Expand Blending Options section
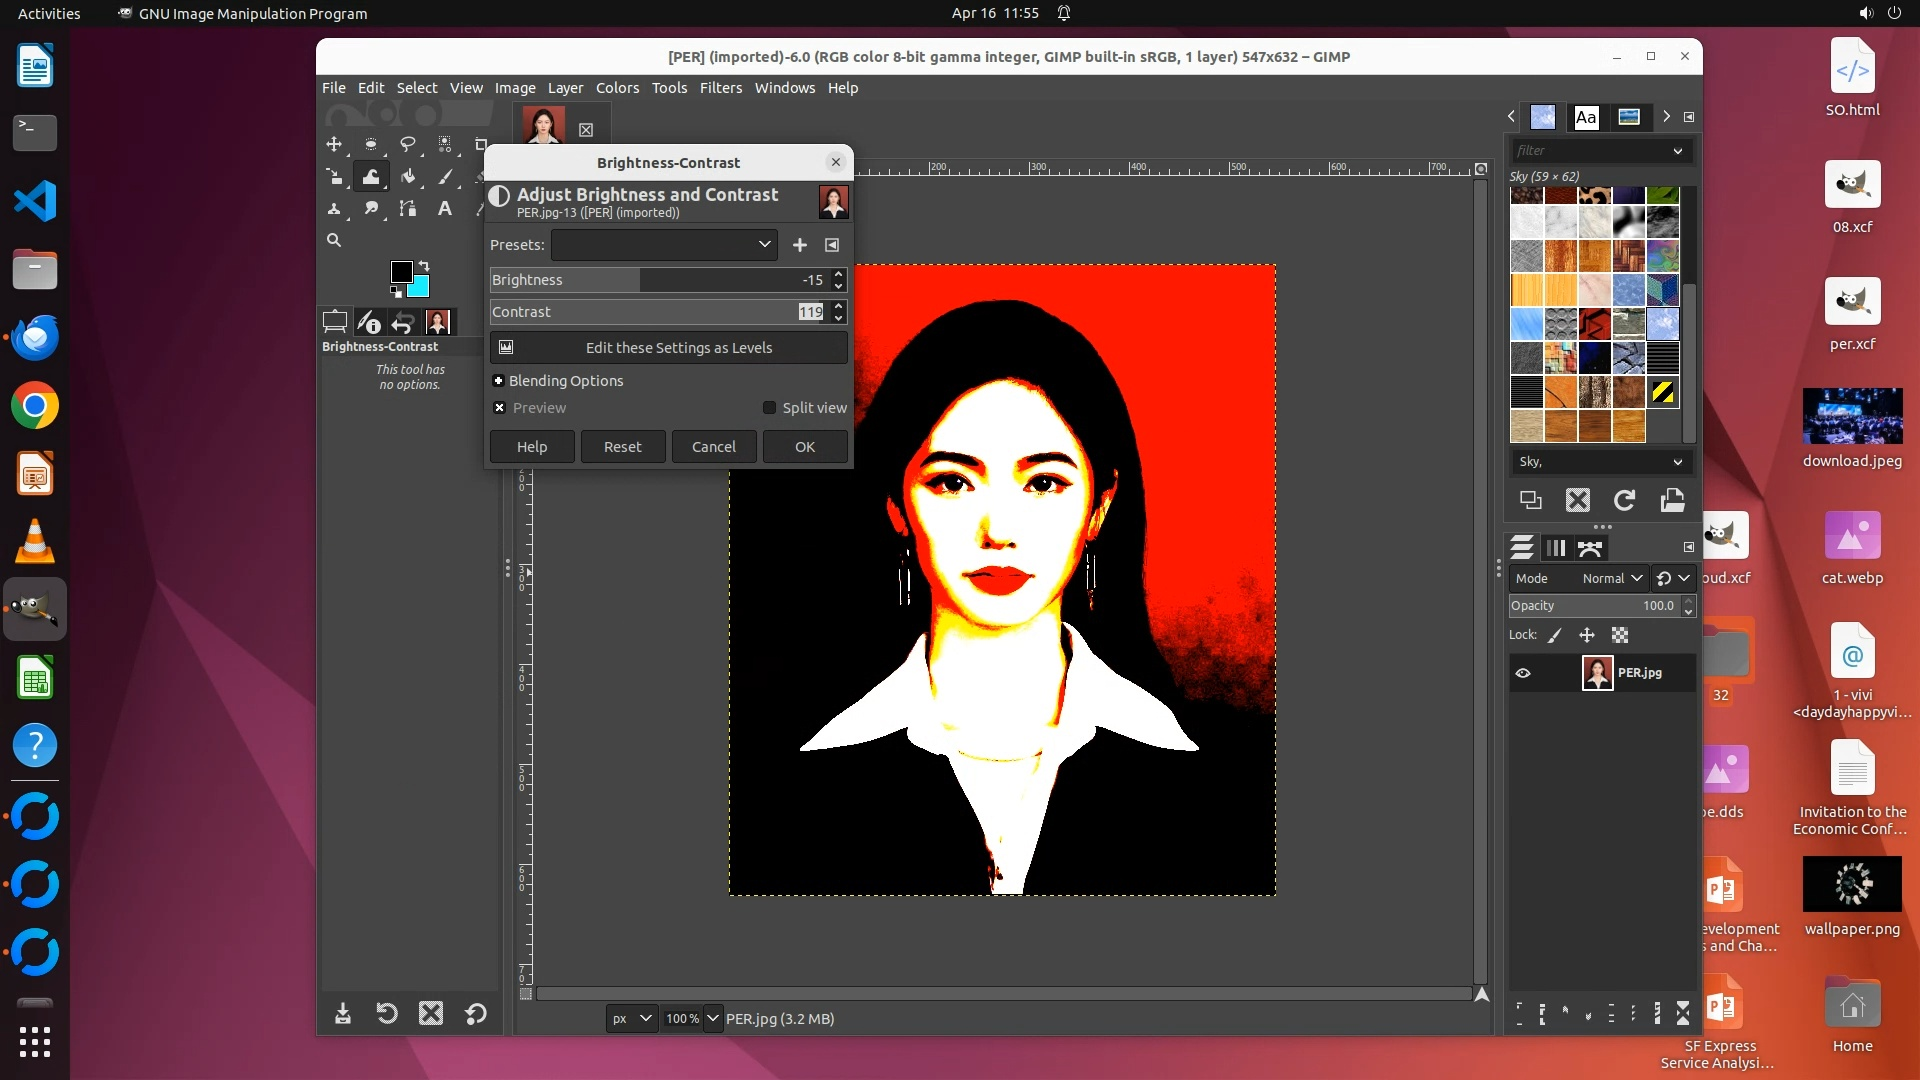 [498, 381]
